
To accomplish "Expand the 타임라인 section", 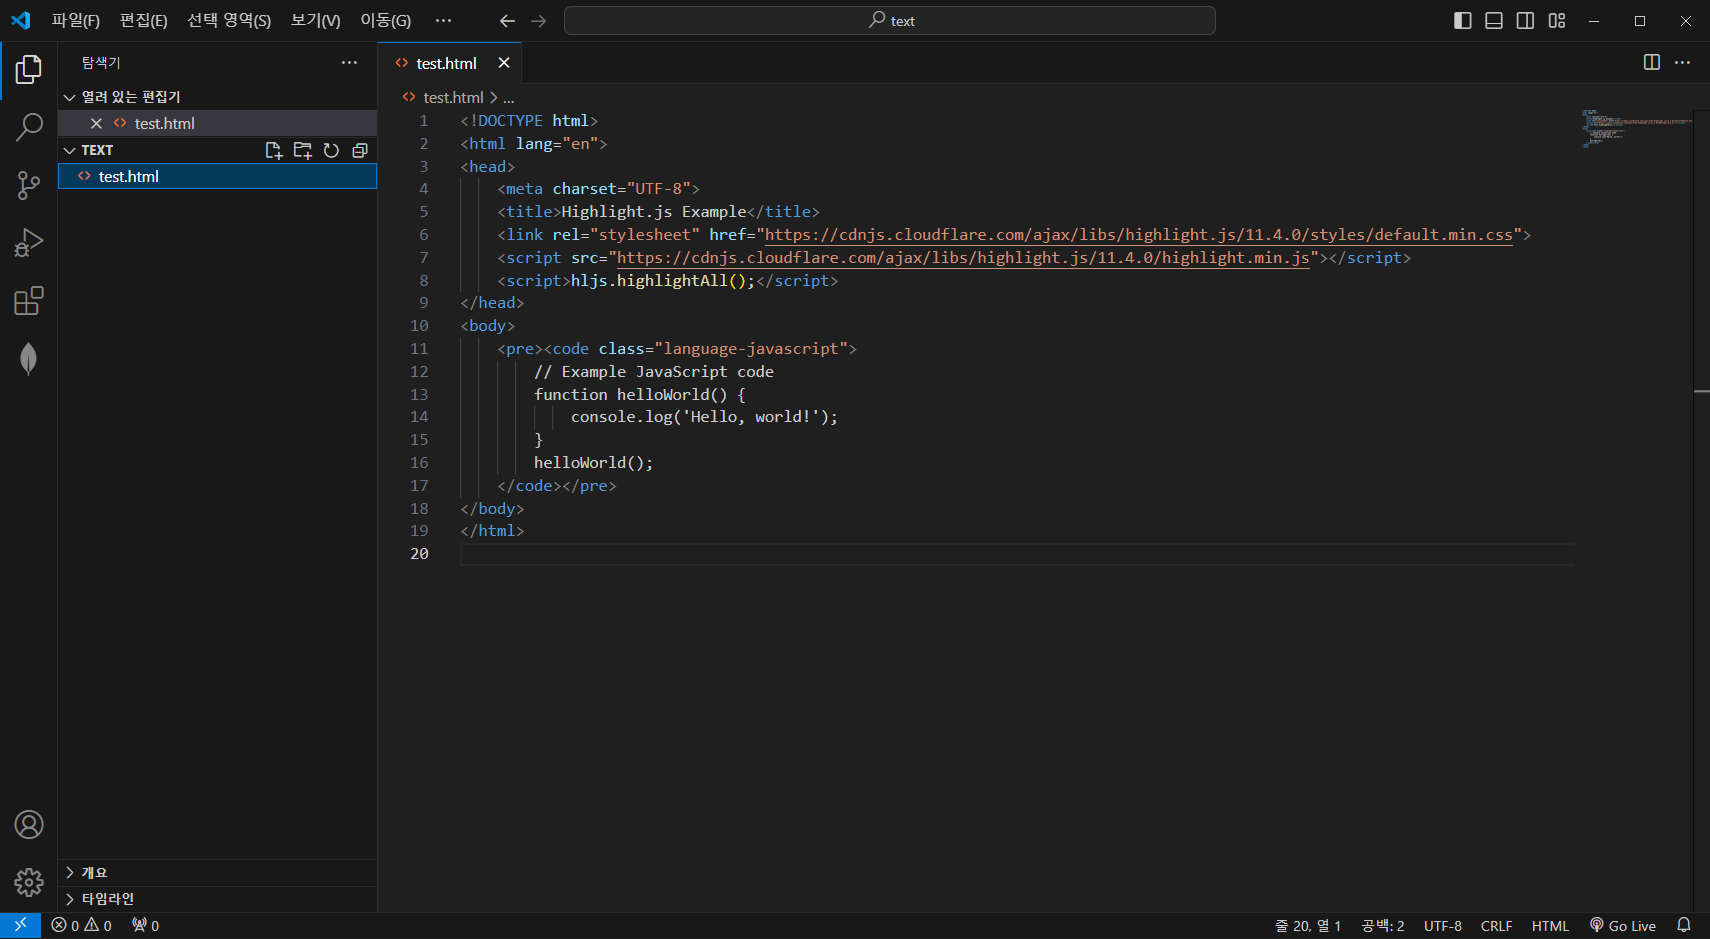I will pyautogui.click(x=103, y=898).
